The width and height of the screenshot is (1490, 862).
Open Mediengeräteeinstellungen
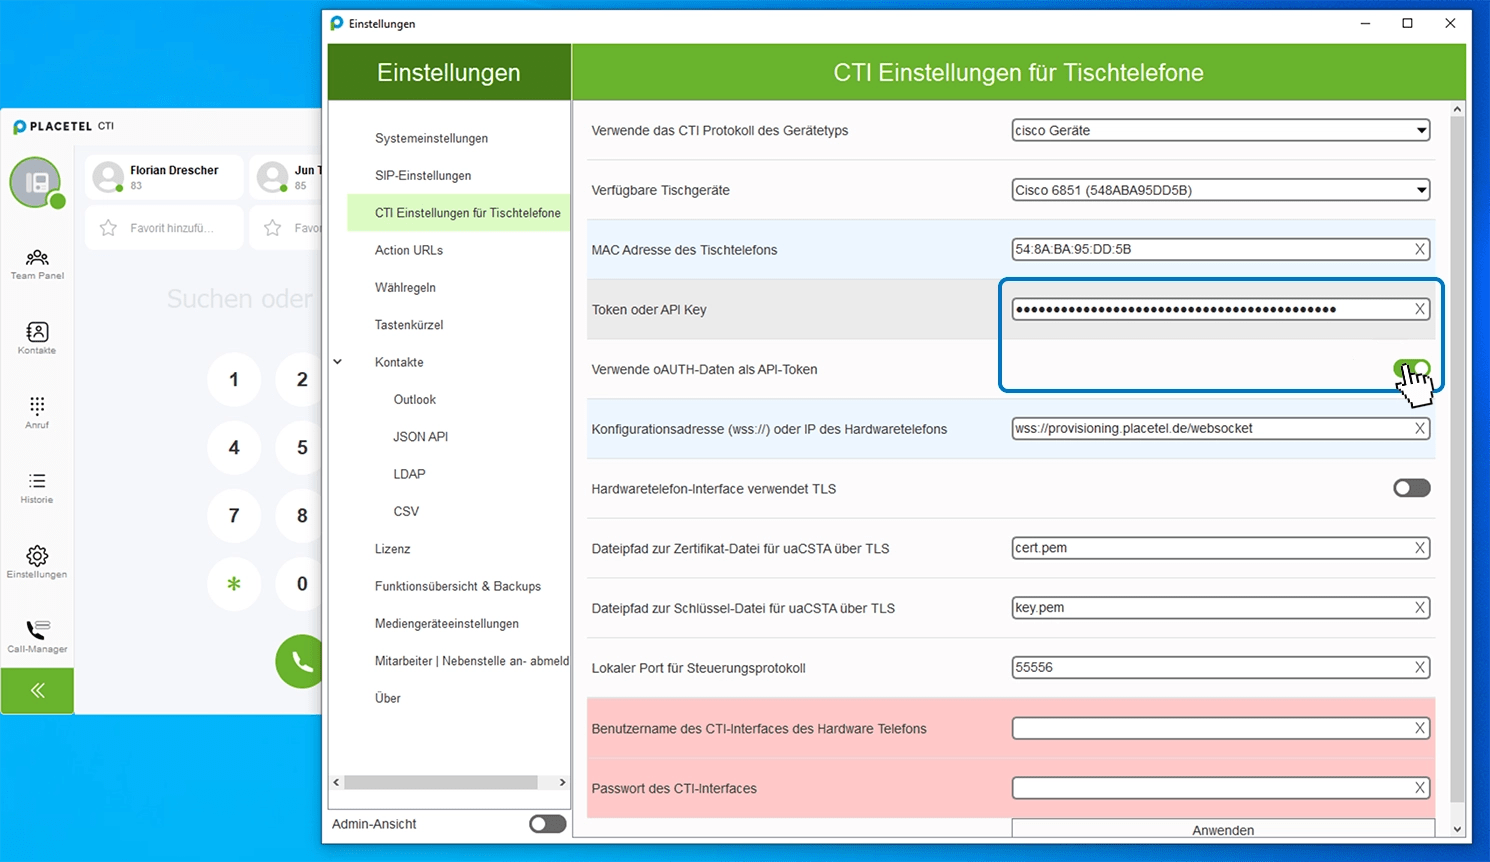[446, 623]
